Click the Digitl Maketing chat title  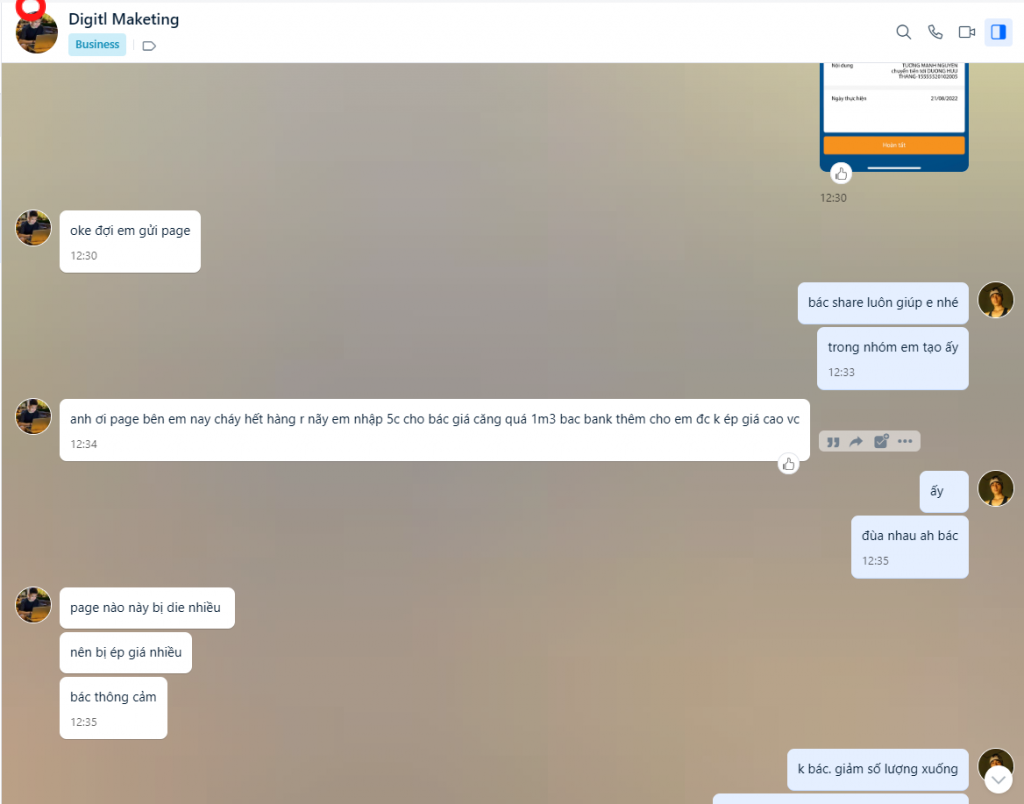click(x=123, y=19)
